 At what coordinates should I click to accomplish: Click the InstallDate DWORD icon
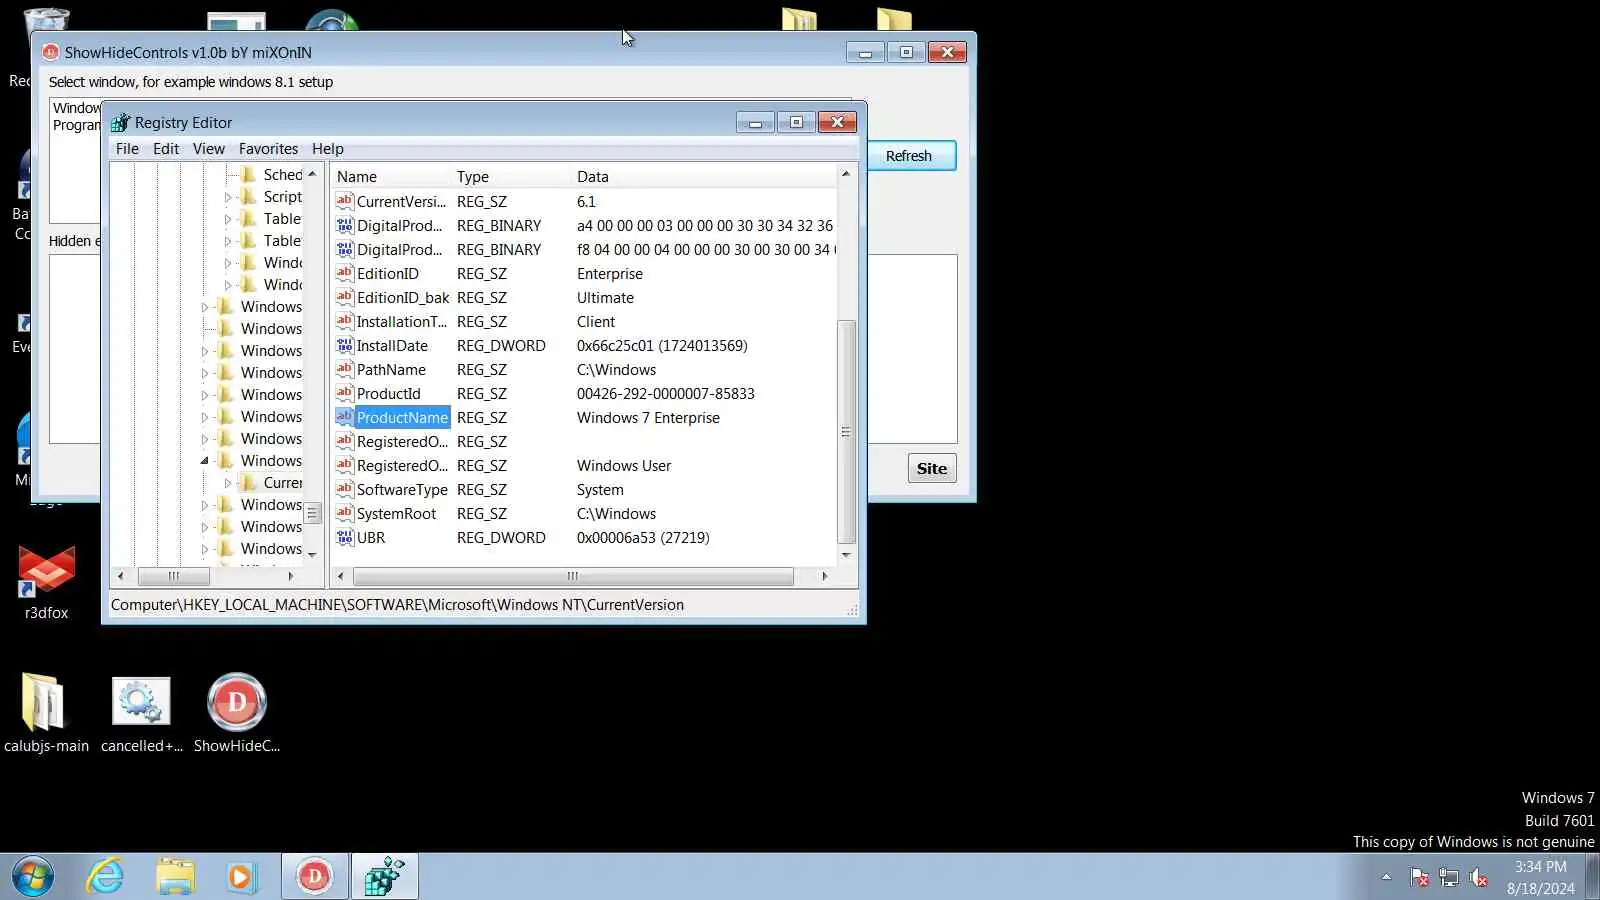coord(345,345)
